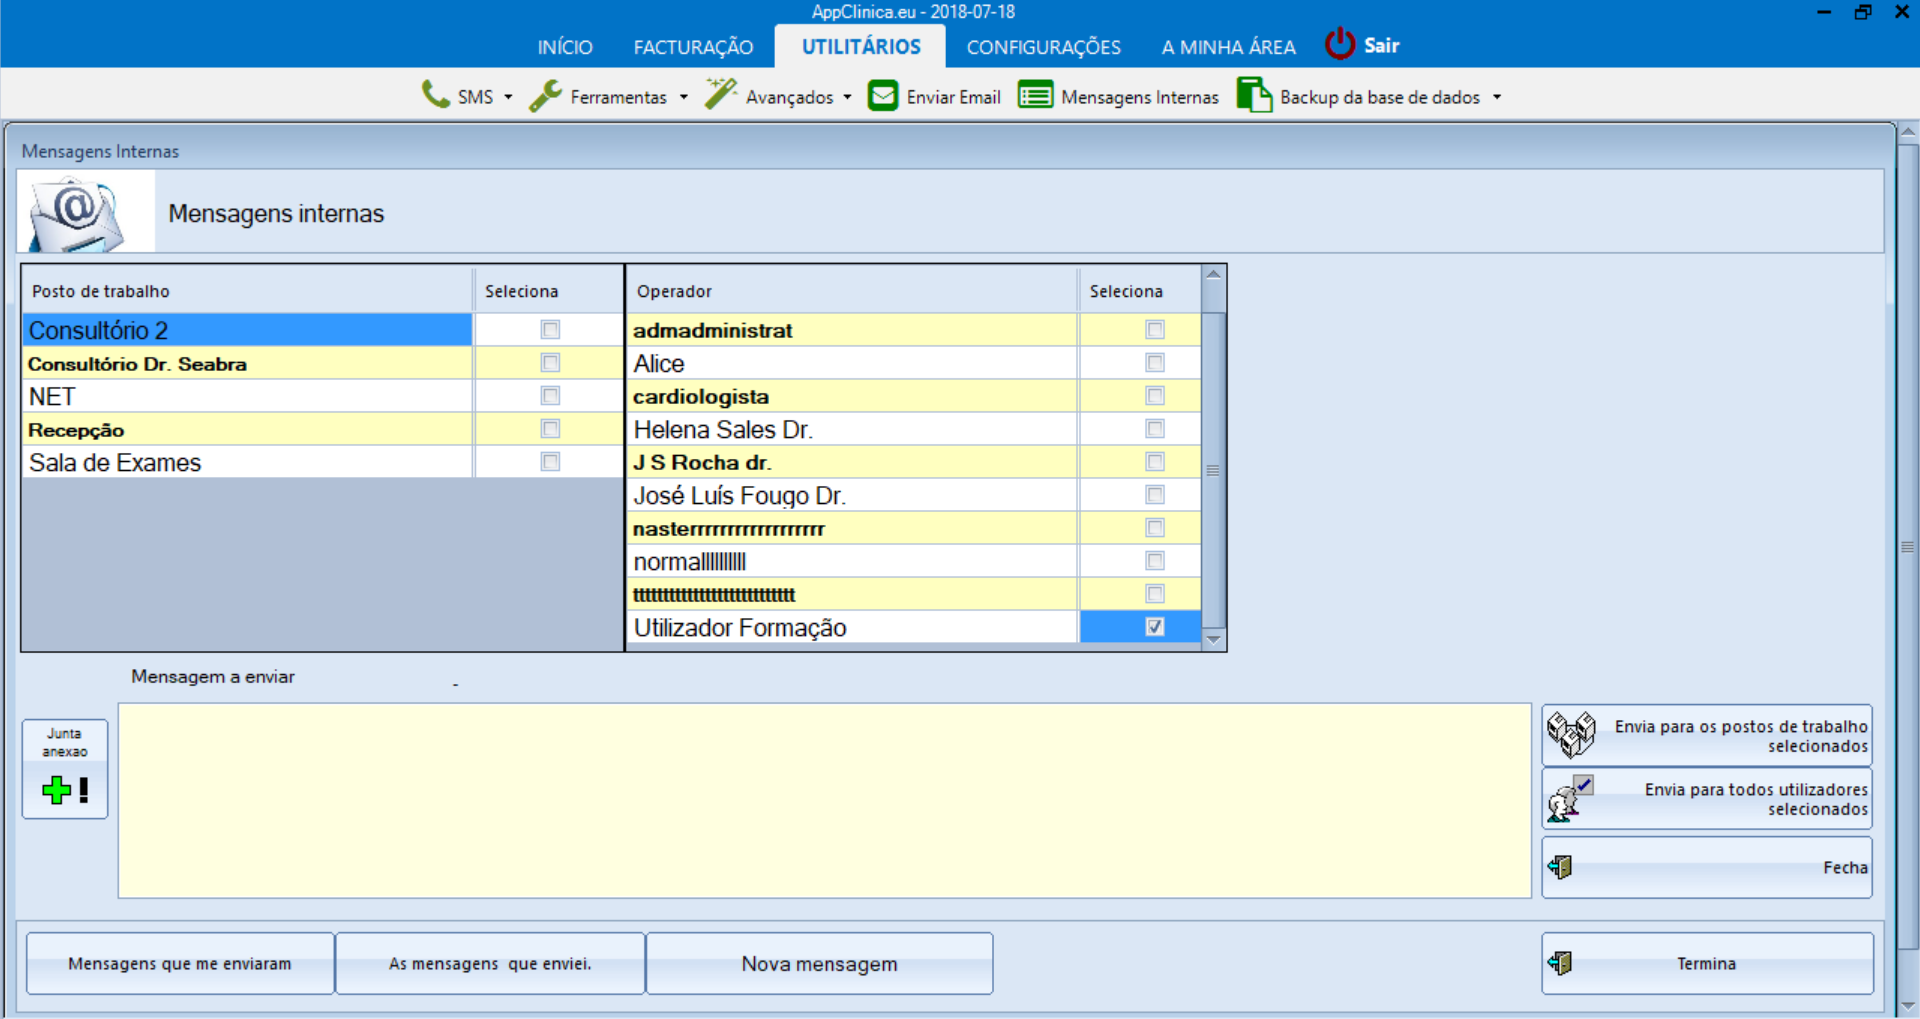The image size is (1920, 1019).
Task: Open the INÍCIO tab
Action: [x=565, y=47]
